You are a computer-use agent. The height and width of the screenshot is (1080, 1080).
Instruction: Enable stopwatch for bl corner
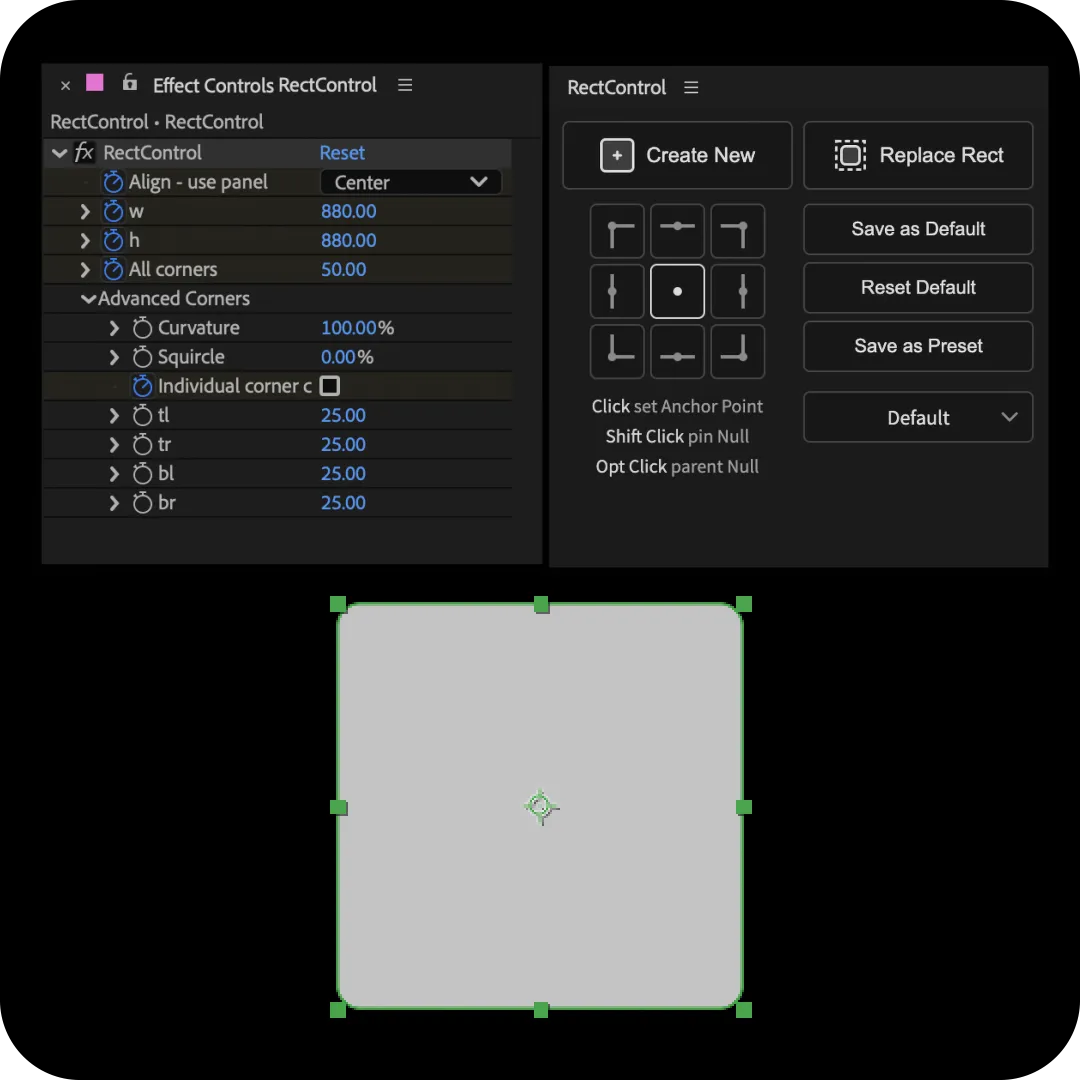pos(143,473)
